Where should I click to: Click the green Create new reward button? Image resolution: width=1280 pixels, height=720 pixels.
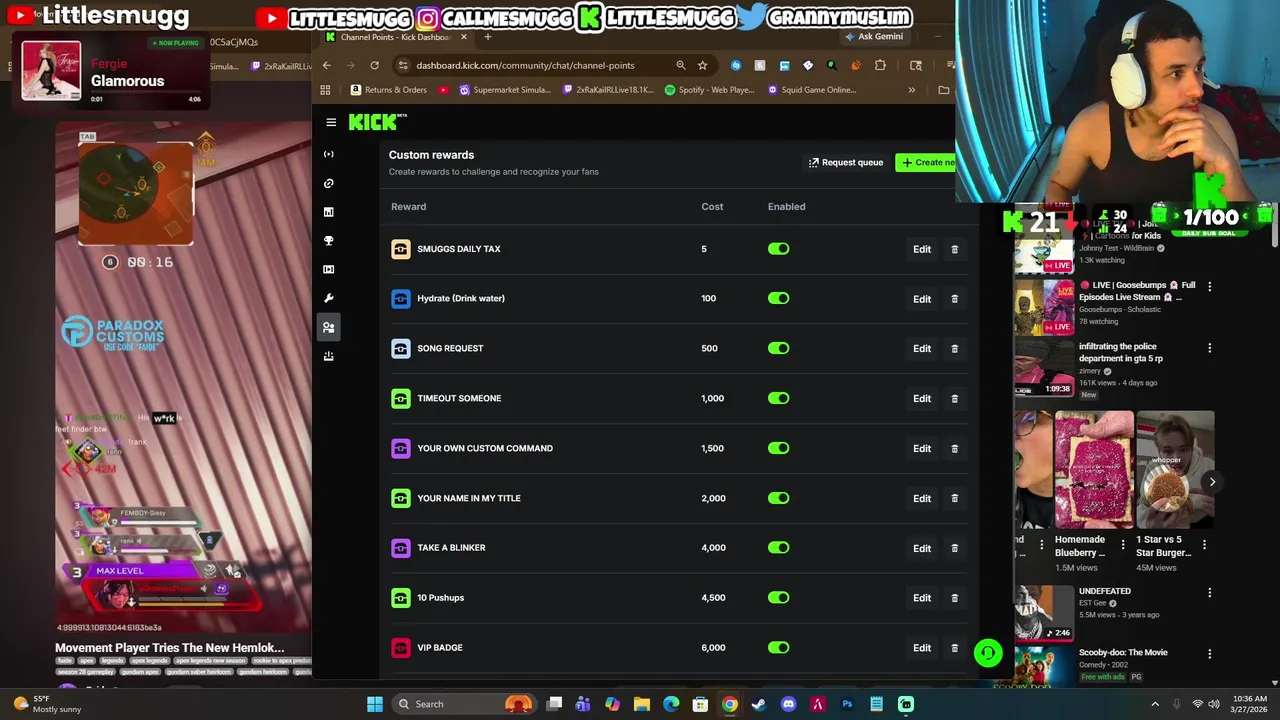point(927,162)
